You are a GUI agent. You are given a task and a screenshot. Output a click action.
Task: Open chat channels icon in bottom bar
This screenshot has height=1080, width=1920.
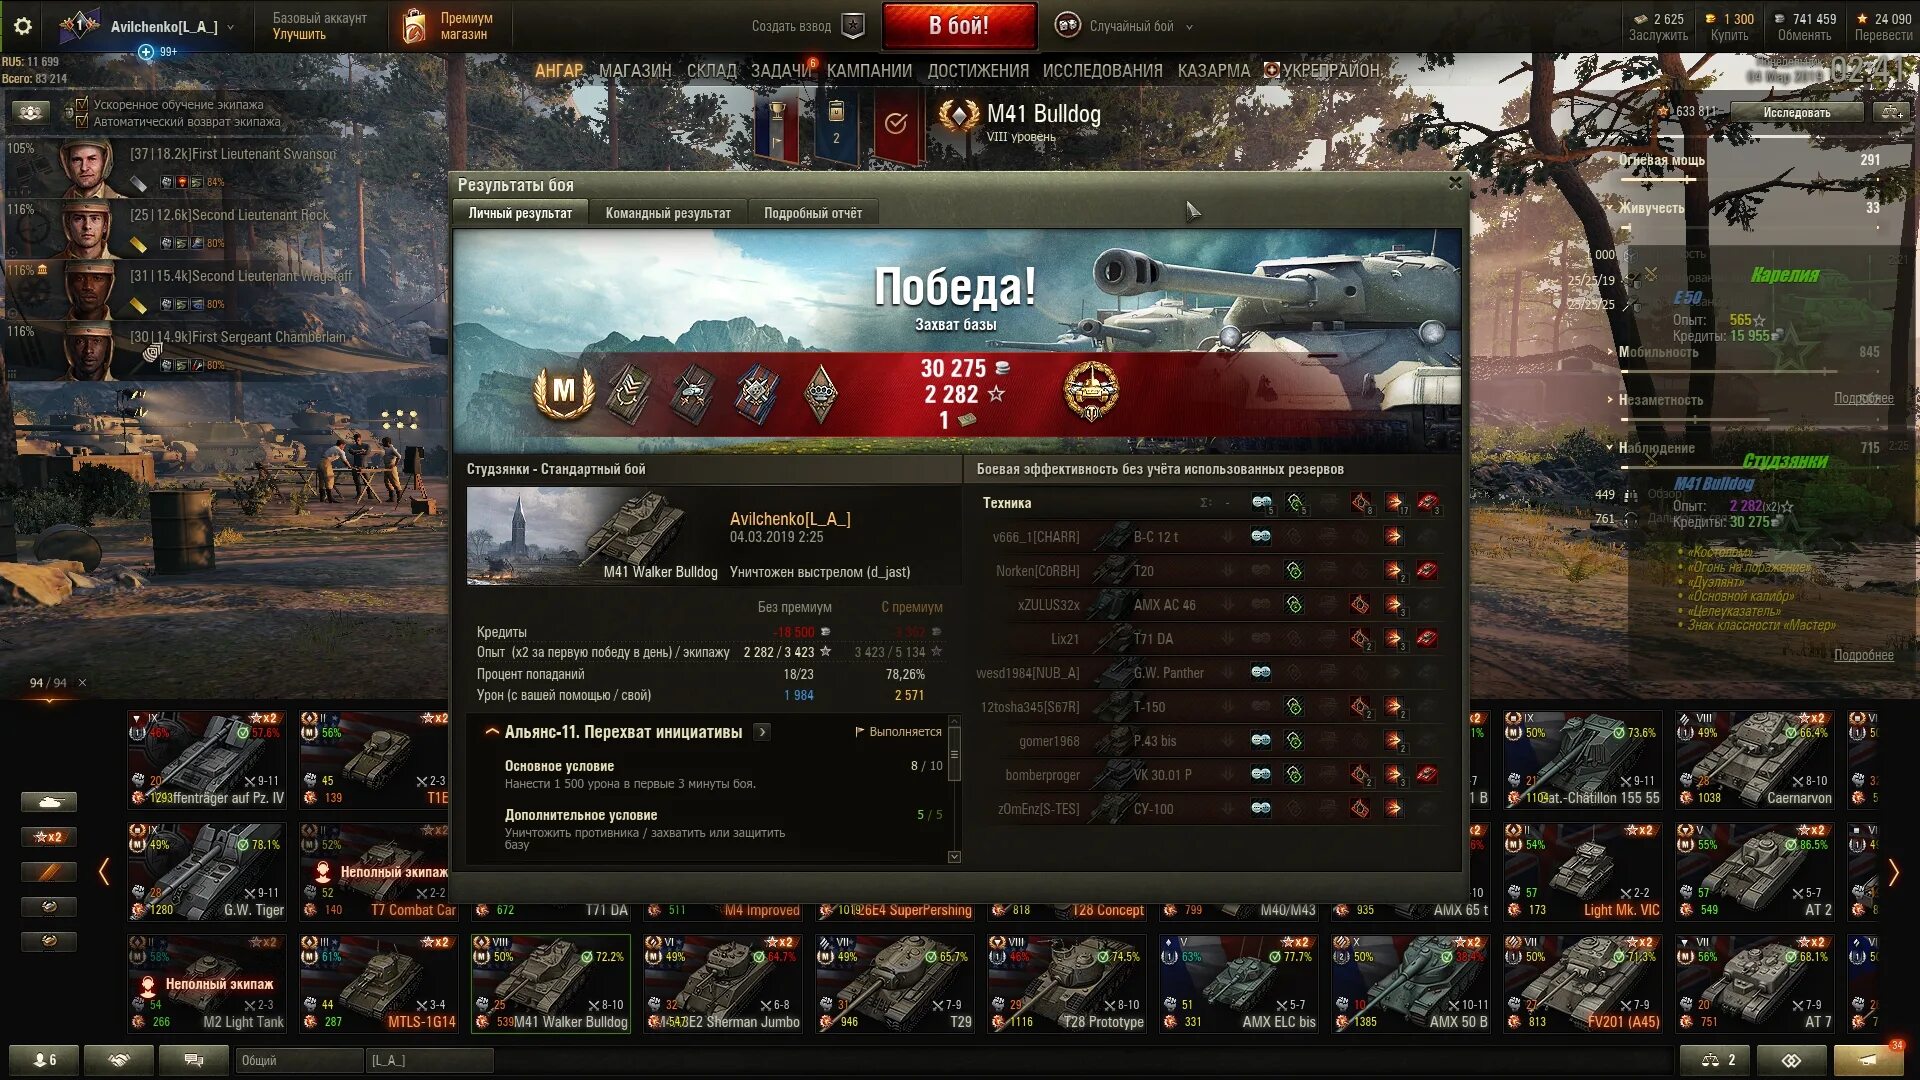pyautogui.click(x=194, y=1060)
